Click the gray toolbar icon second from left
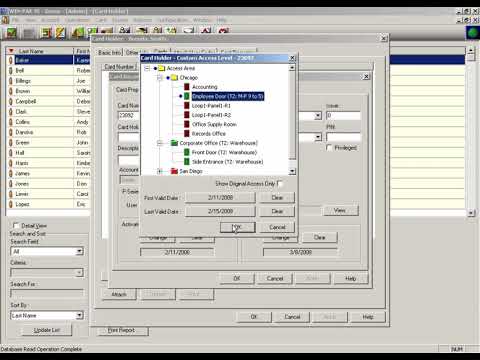Image resolution: width=480 pixels, height=360 pixels. (x=29, y=33)
